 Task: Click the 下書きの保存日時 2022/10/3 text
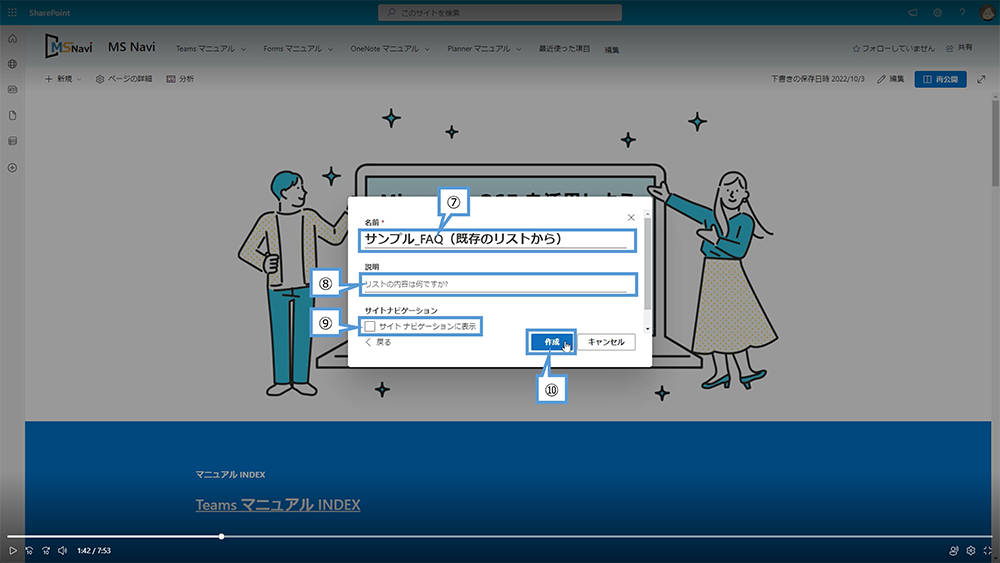817,79
